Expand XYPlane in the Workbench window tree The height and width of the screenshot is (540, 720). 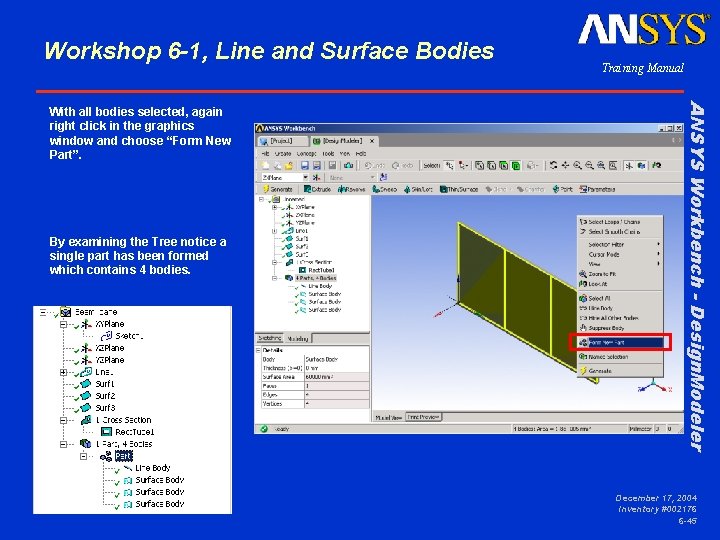pos(275,207)
